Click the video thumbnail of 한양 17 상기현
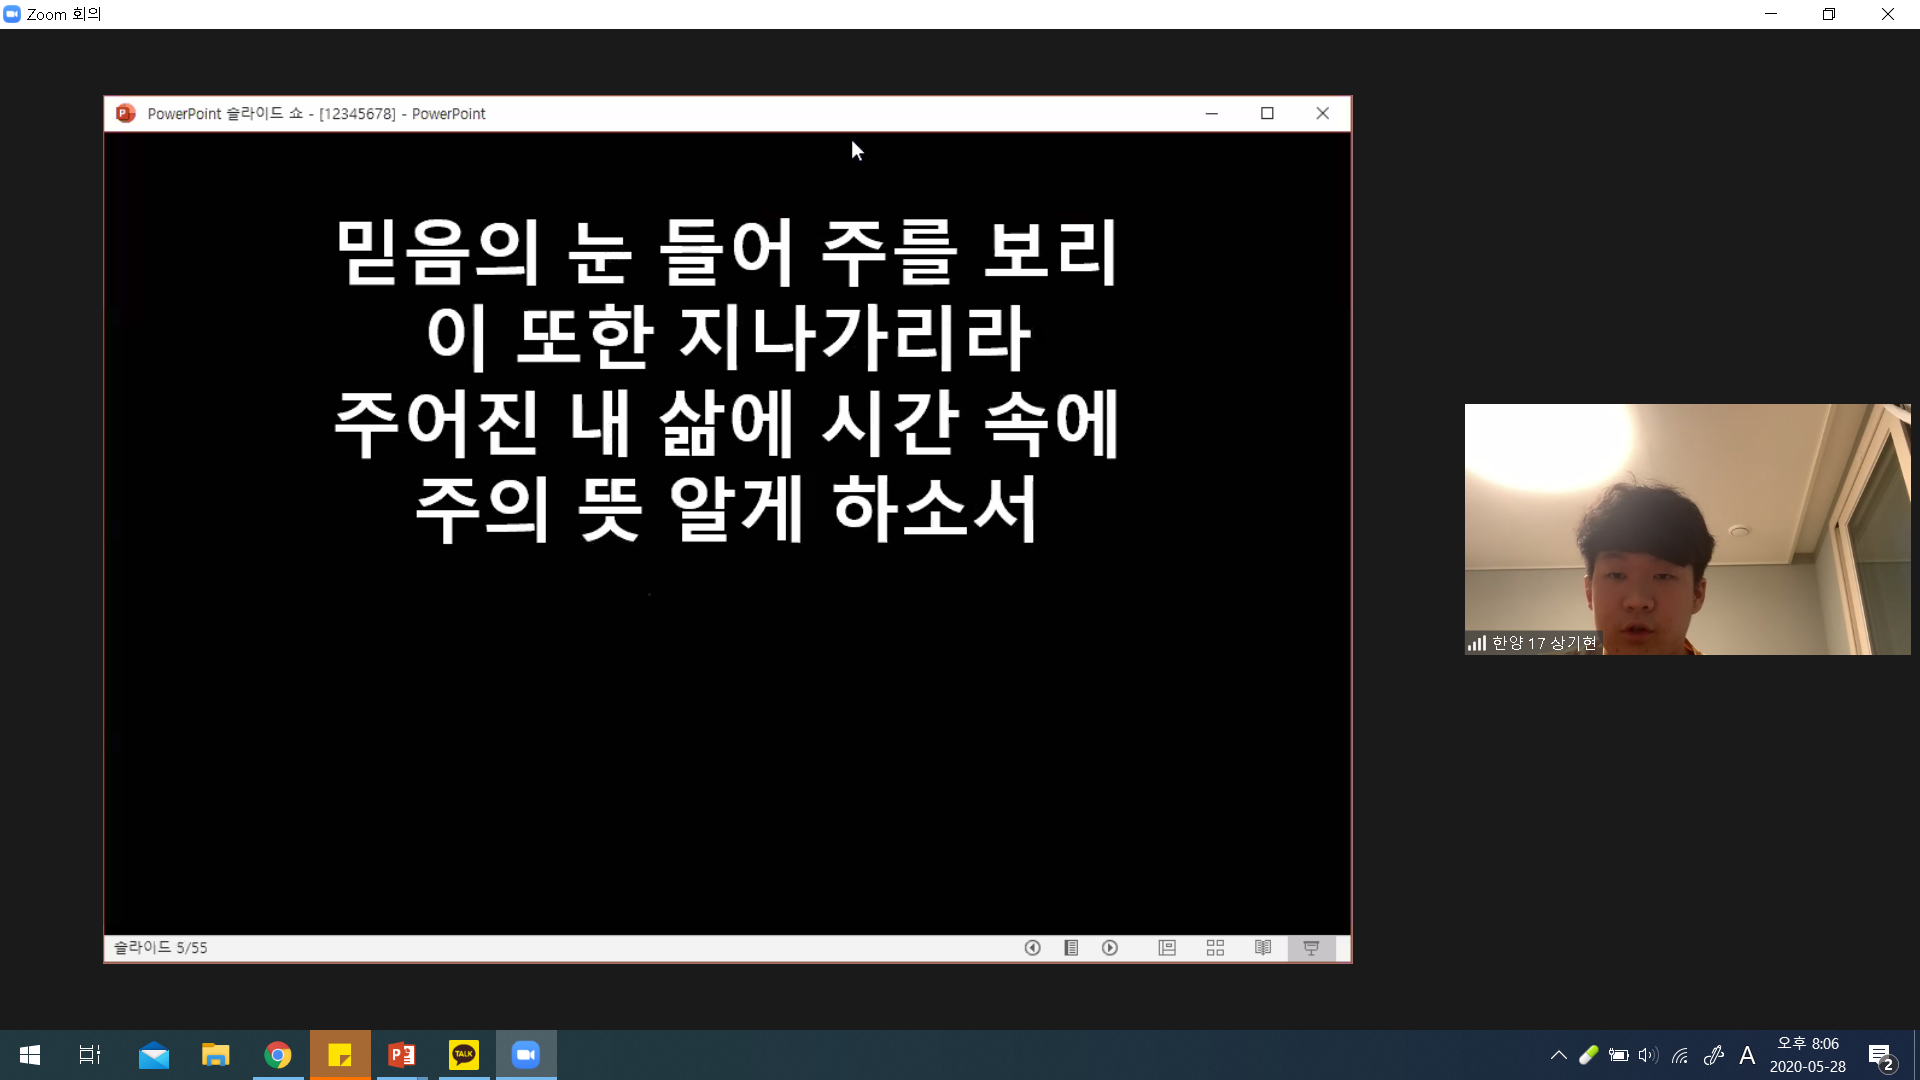The height and width of the screenshot is (1080, 1920). (1687, 529)
